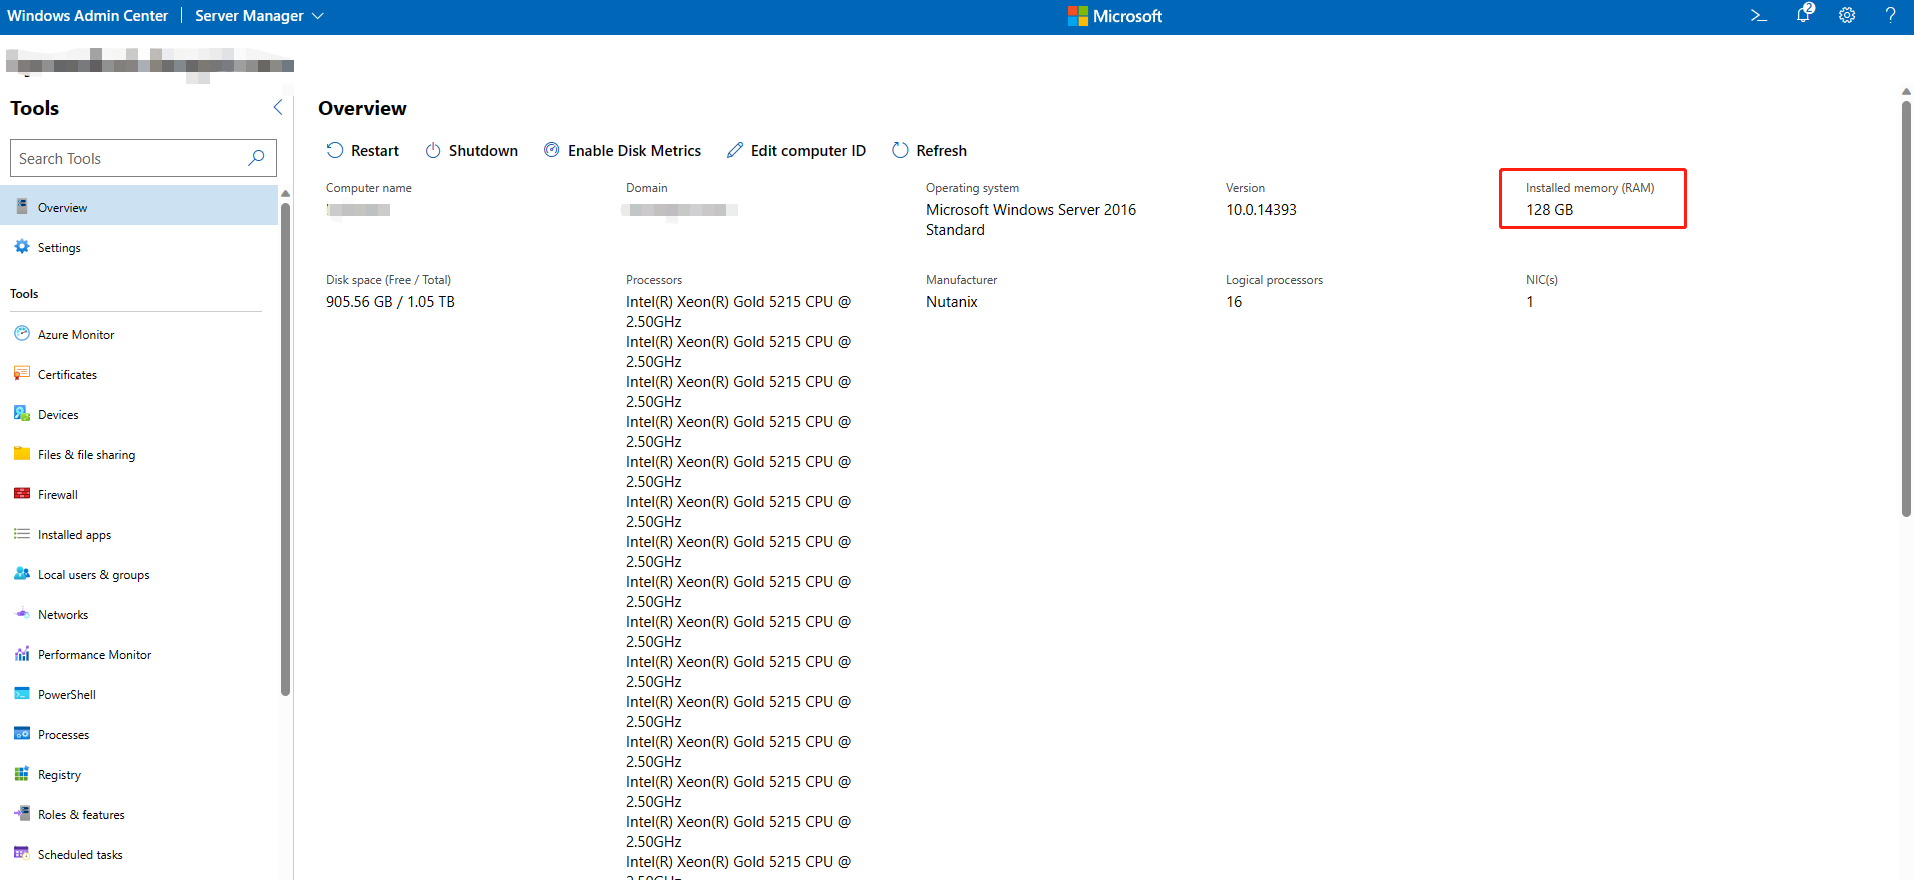Click Enable Disk Metrics button label
Viewport: 1914px width, 880px height.
tap(634, 151)
